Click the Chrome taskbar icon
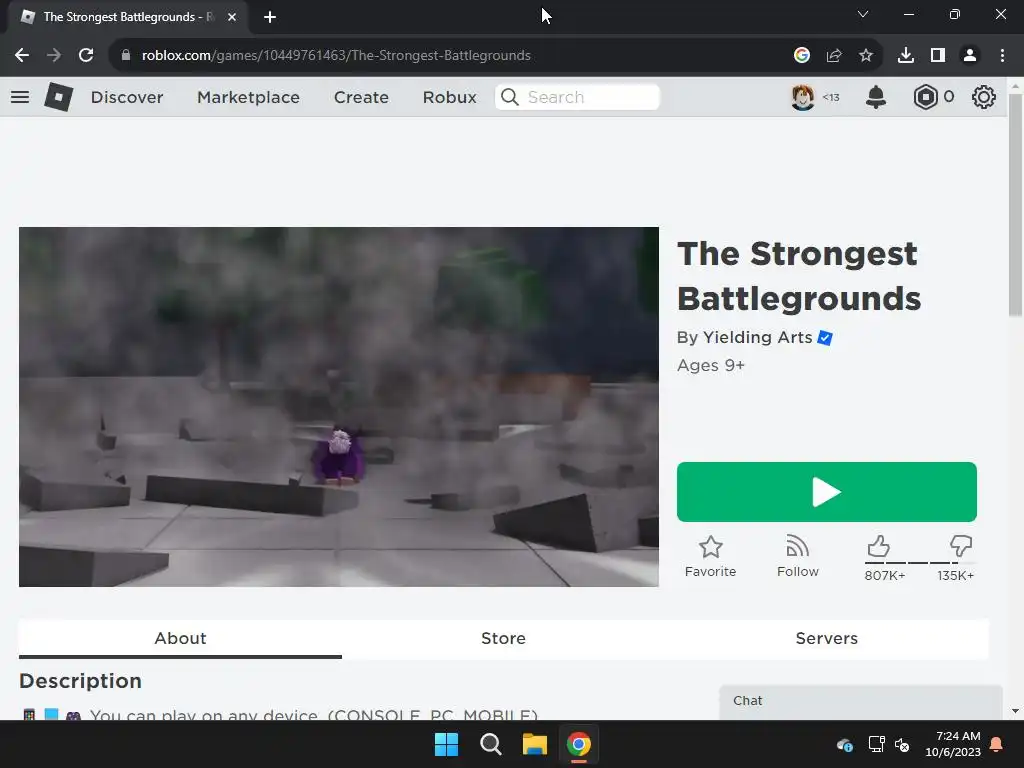Image resolution: width=1024 pixels, height=768 pixels. pyautogui.click(x=579, y=744)
